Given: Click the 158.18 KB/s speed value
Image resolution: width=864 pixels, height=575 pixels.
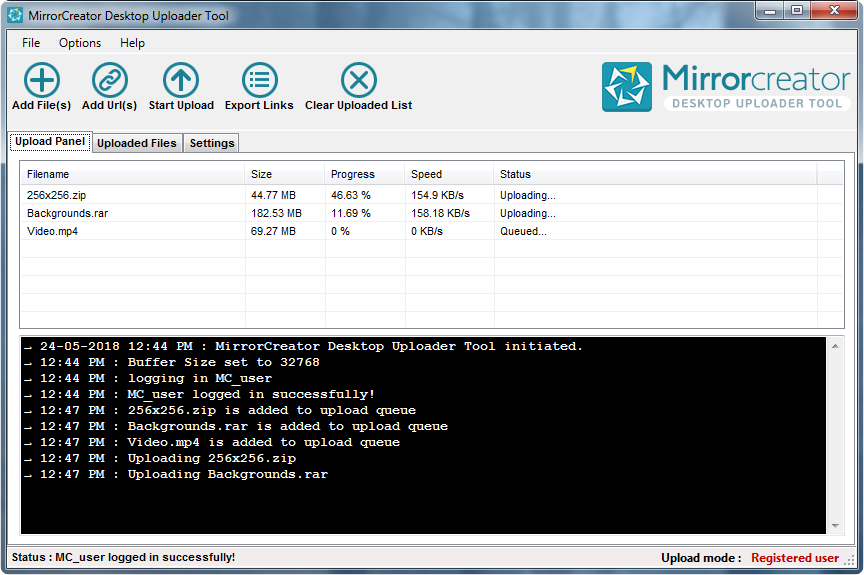Looking at the screenshot, I should [440, 213].
